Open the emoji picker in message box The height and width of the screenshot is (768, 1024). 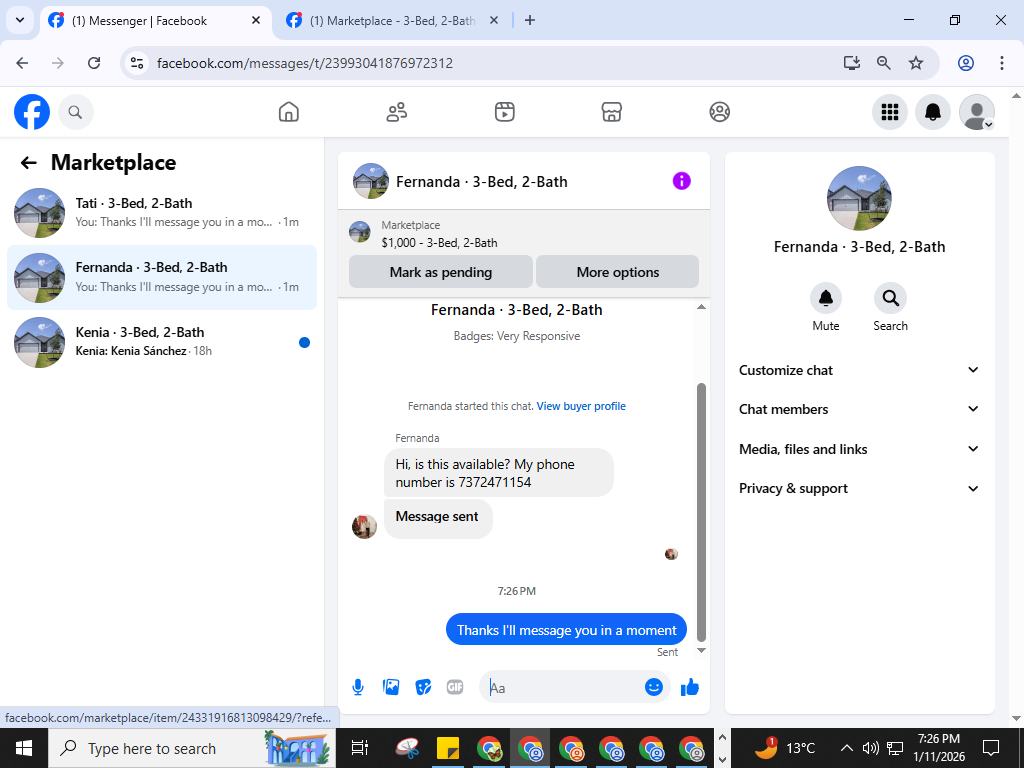click(x=654, y=687)
